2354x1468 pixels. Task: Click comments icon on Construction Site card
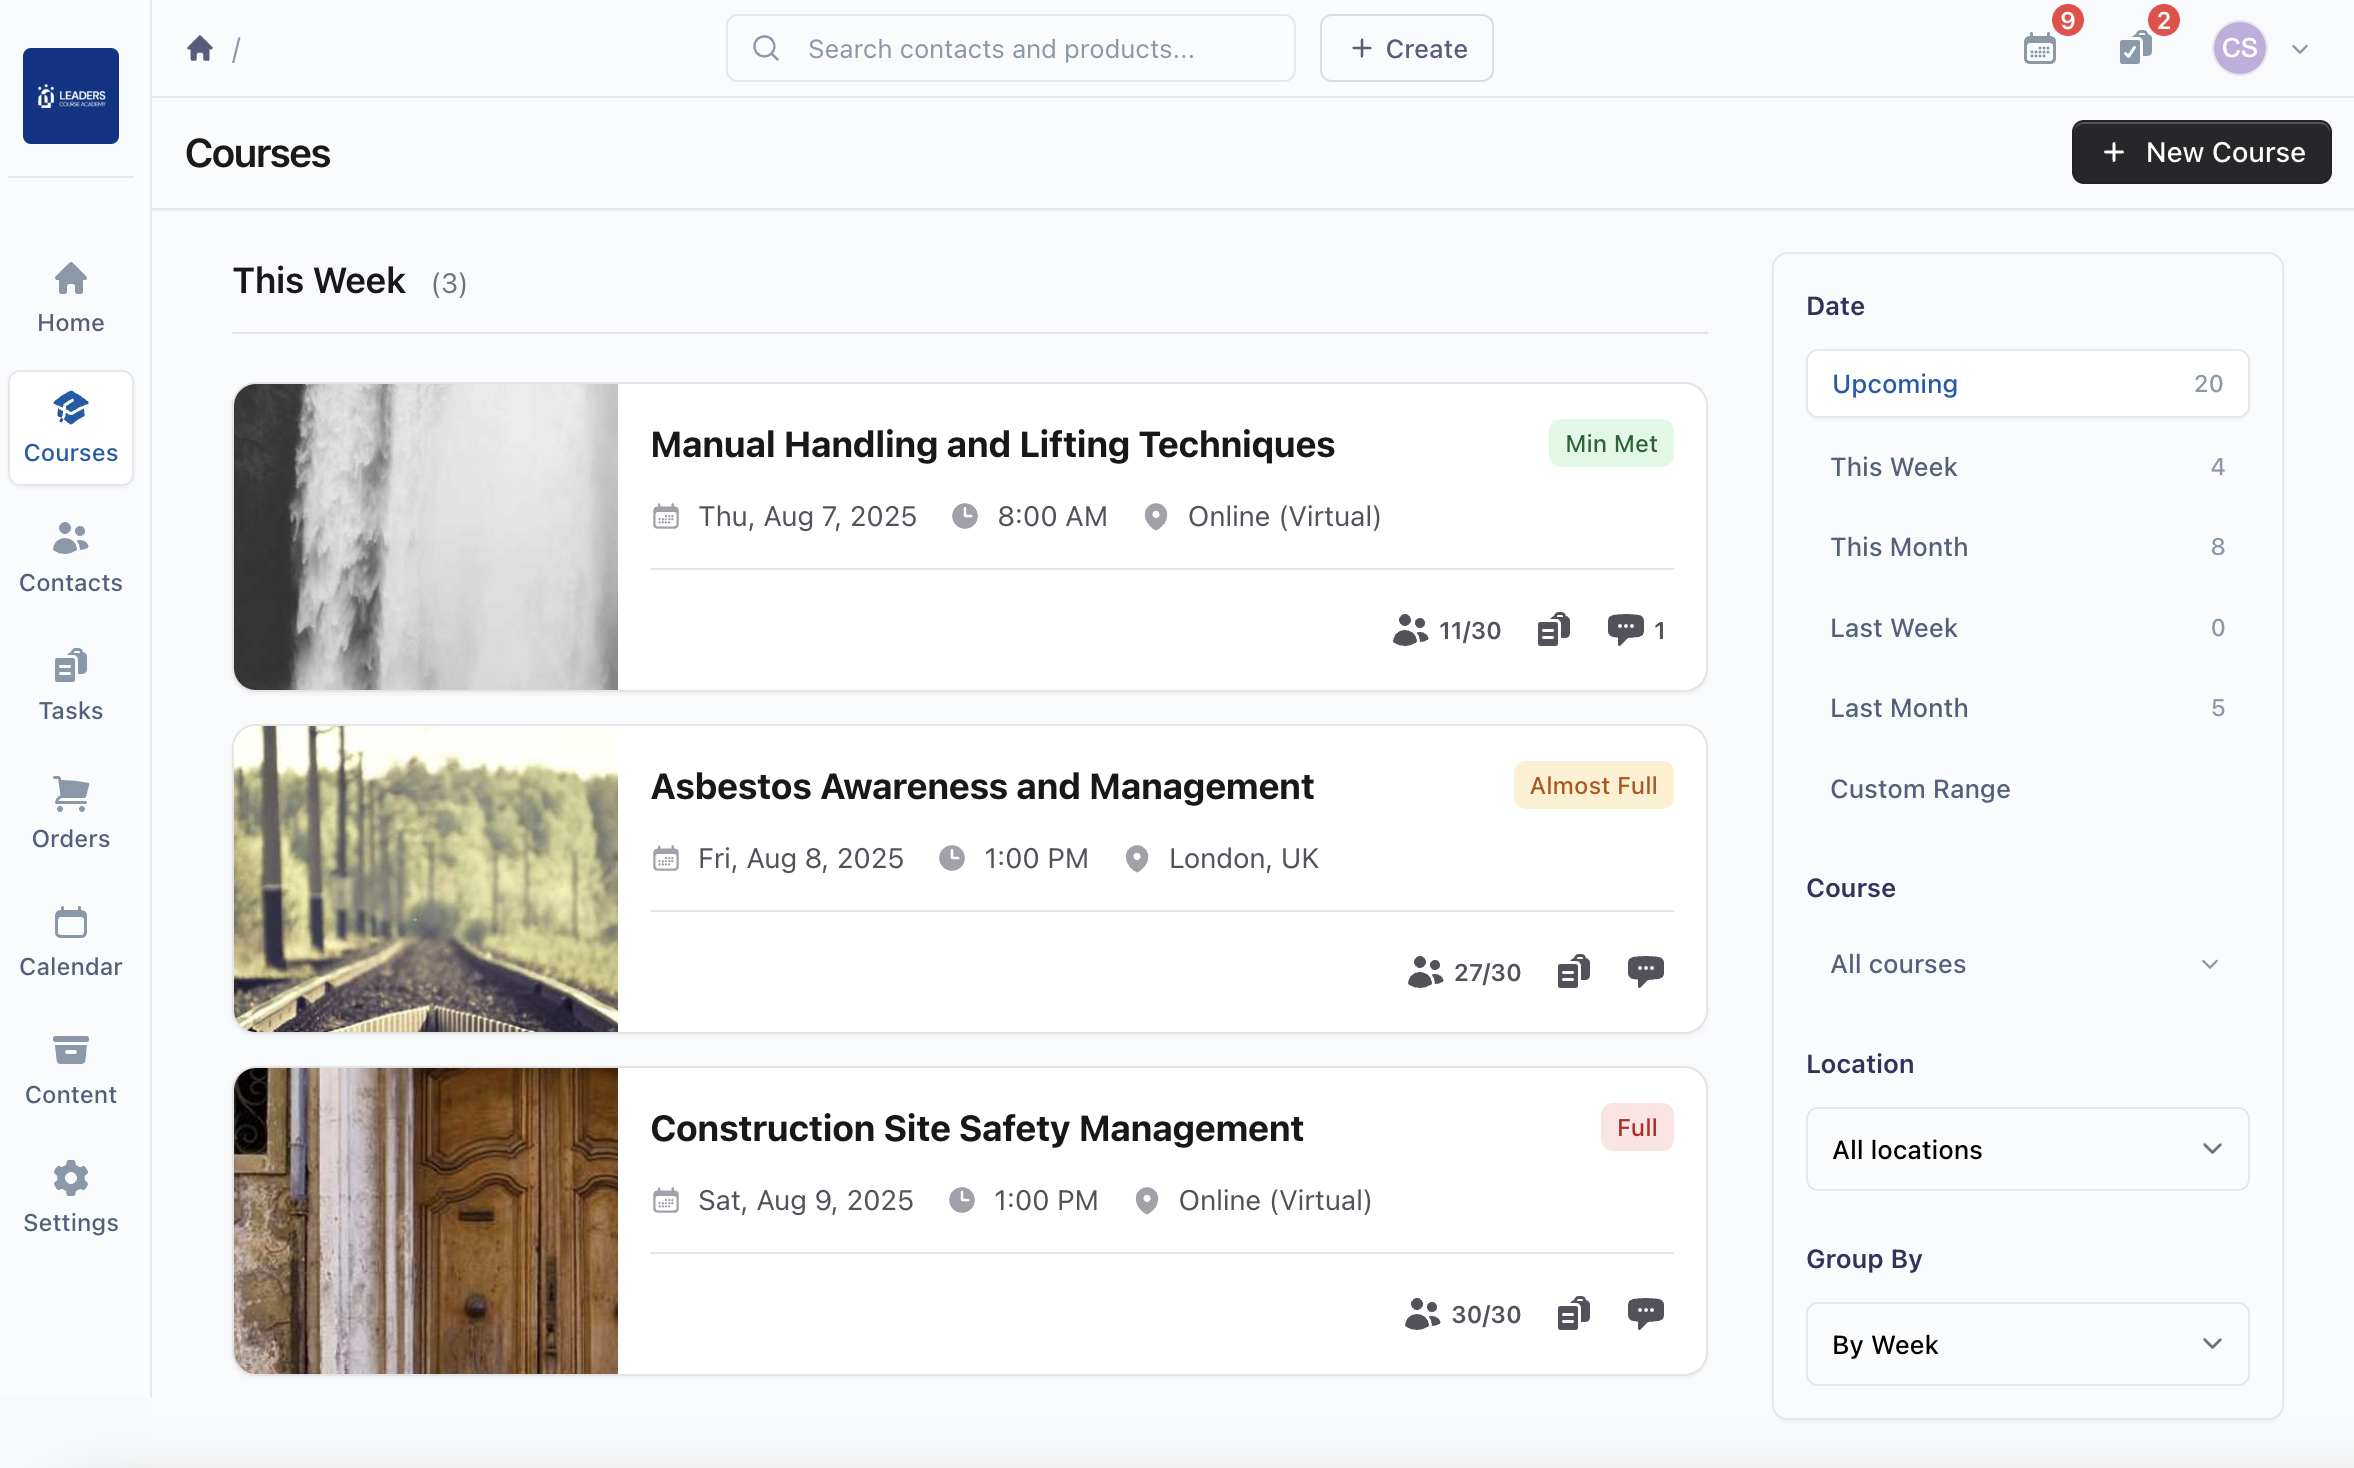(1645, 1314)
